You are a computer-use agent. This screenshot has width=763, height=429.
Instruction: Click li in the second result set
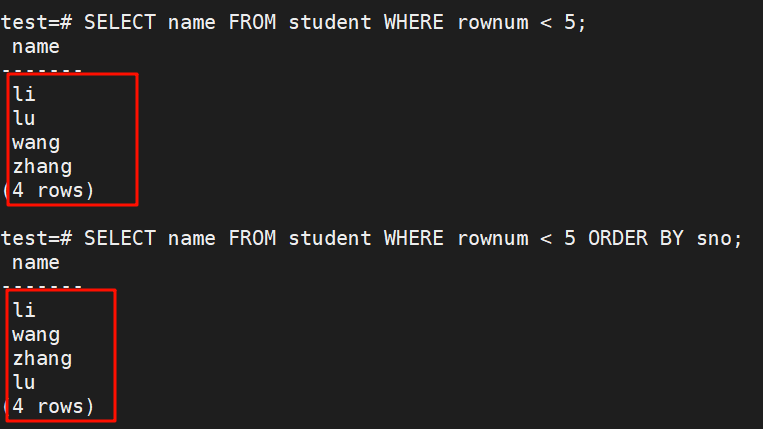tap(24, 310)
